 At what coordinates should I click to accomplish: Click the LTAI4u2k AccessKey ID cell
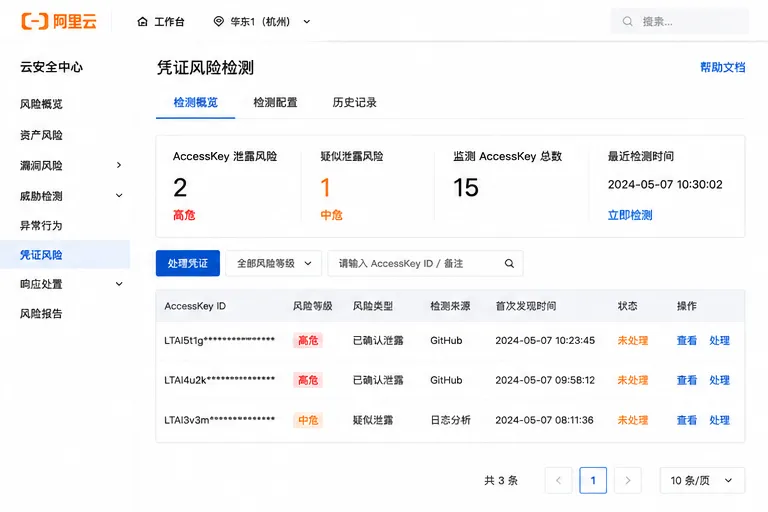pyautogui.click(x=219, y=380)
